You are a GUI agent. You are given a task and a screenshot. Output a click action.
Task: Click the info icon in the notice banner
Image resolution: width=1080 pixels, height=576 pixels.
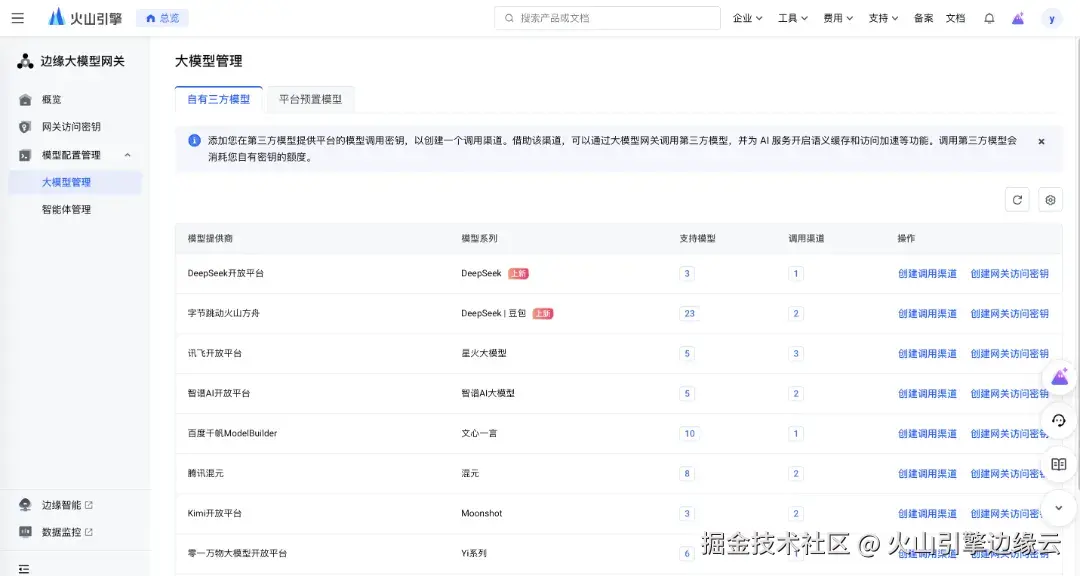pyautogui.click(x=194, y=141)
